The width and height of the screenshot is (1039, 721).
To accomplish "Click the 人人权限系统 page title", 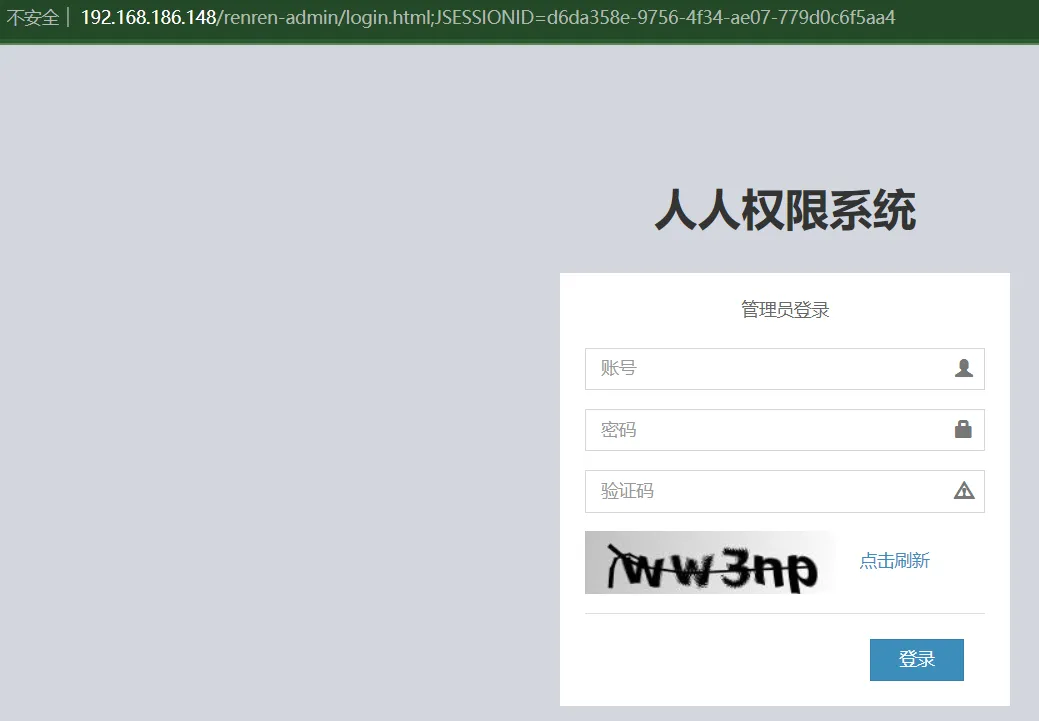I will tap(785, 212).
